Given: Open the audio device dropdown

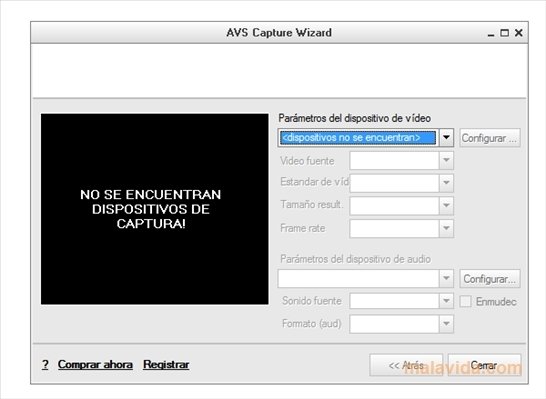Looking at the screenshot, I should coord(366,278).
